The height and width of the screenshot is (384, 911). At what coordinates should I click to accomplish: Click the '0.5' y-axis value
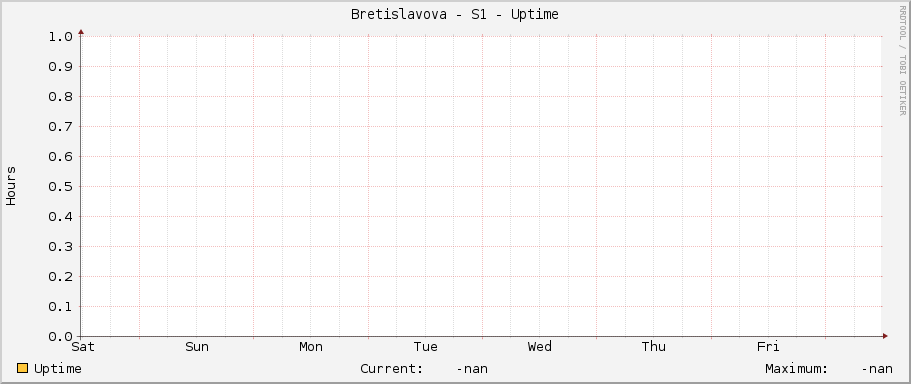click(x=60, y=186)
